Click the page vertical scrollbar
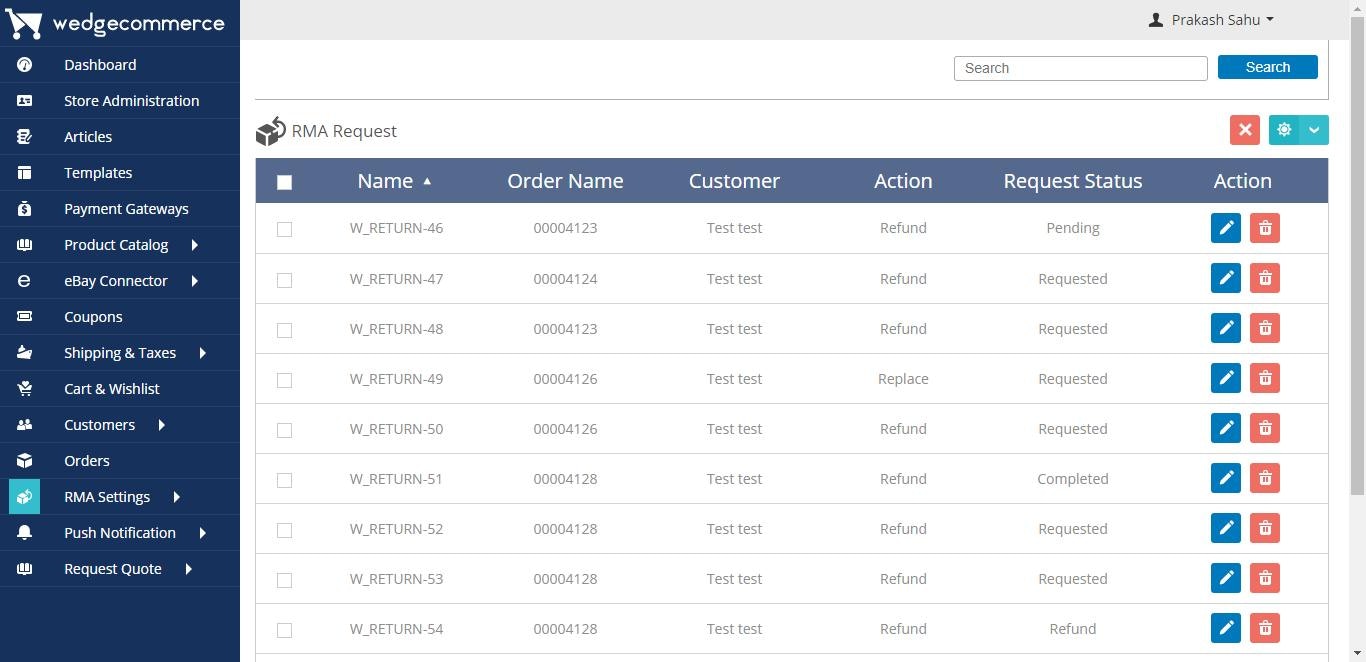The width and height of the screenshot is (1366, 662). pyautogui.click(x=1357, y=257)
